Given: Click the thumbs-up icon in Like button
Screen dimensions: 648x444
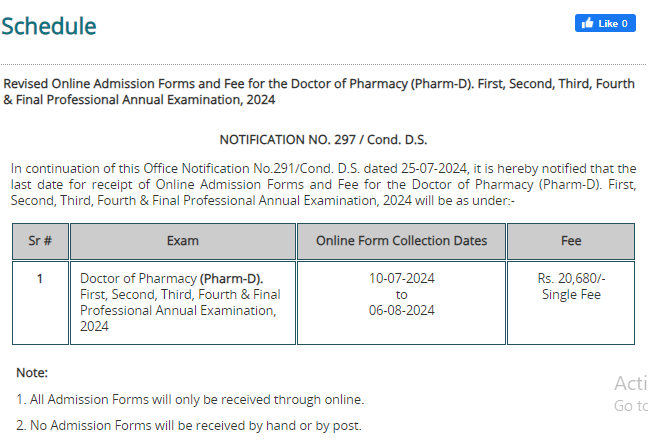Looking at the screenshot, I should tap(587, 23).
